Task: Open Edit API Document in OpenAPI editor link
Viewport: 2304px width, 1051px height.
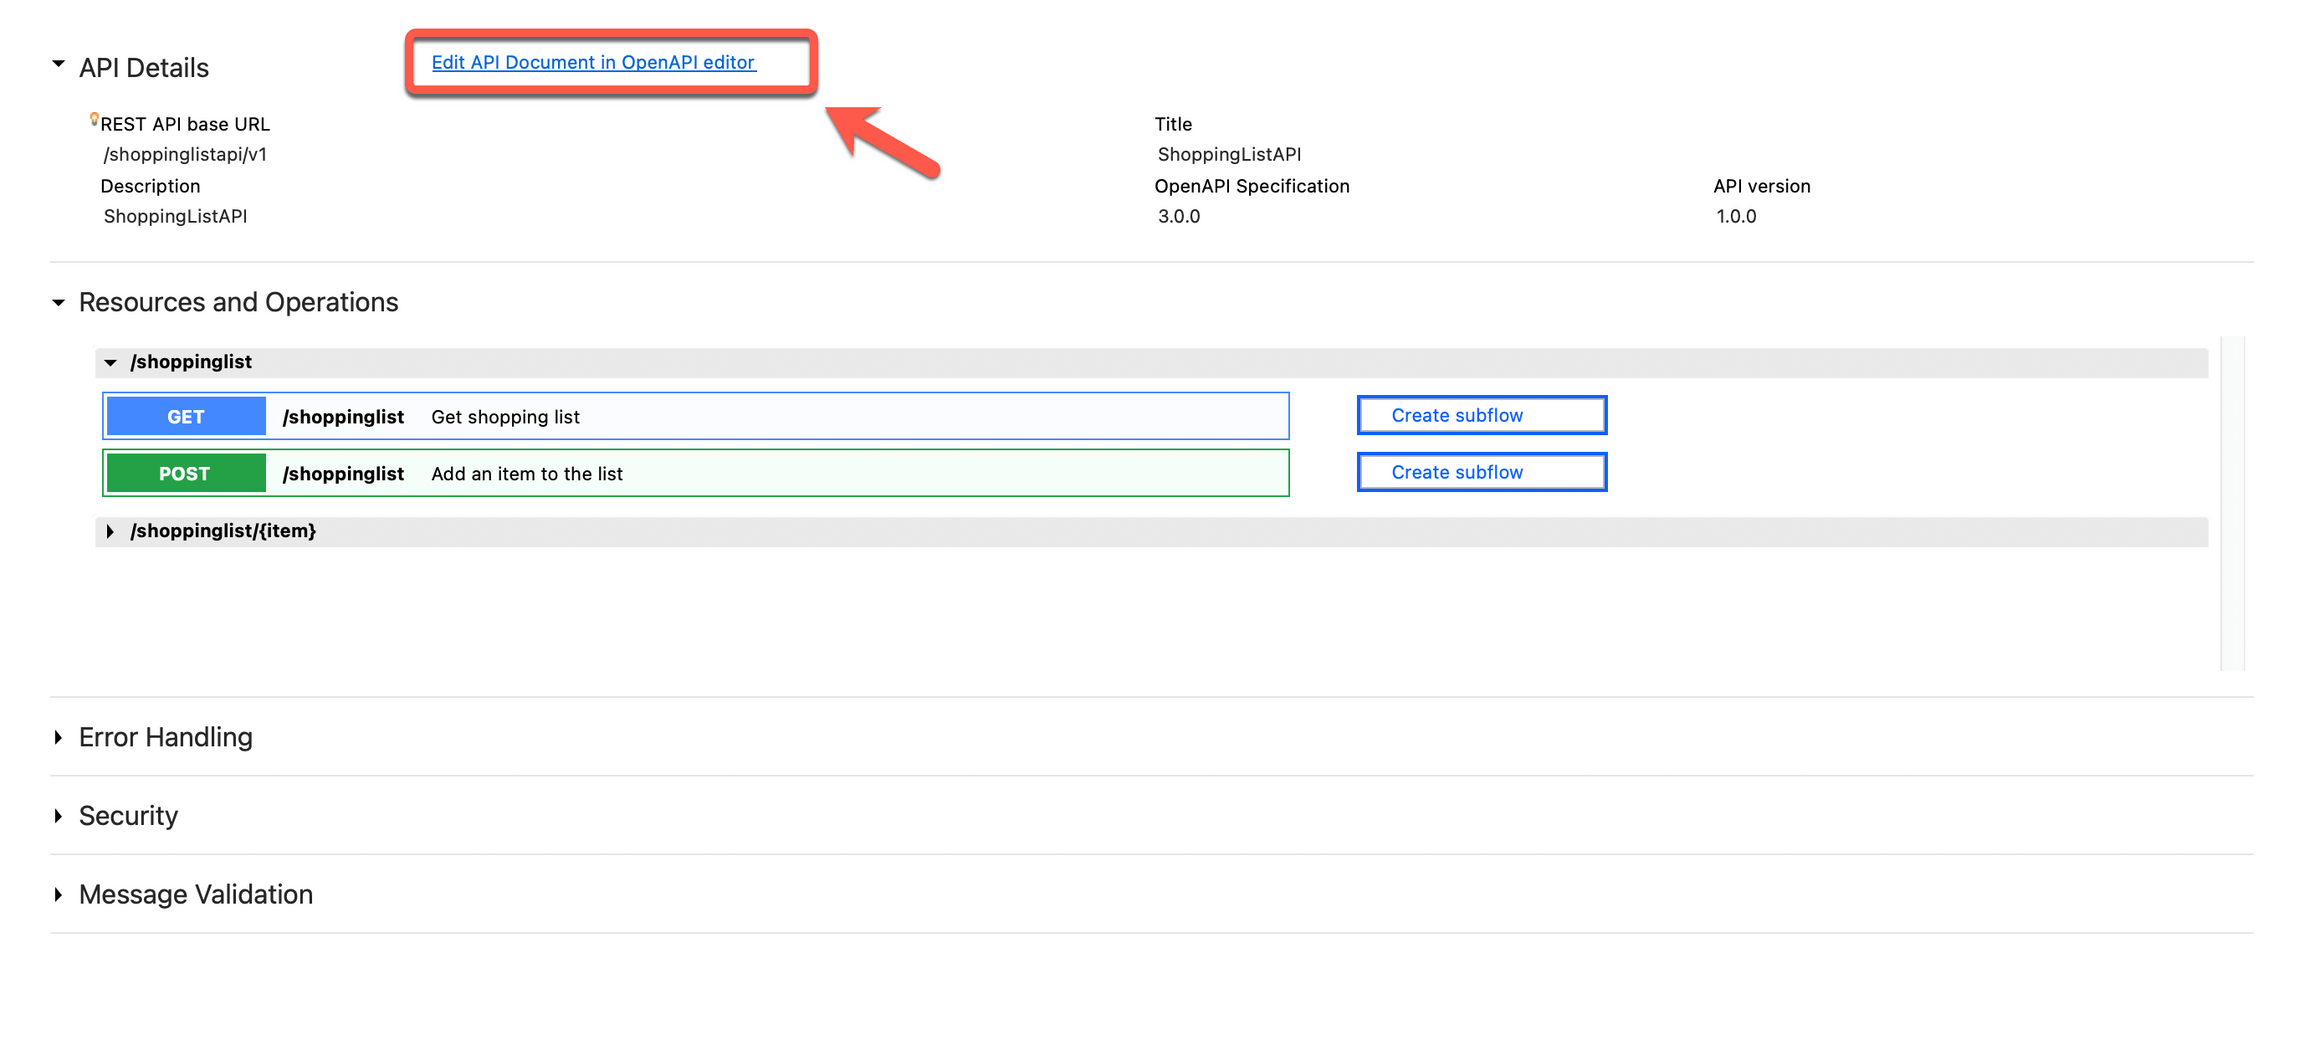Action: [x=593, y=62]
